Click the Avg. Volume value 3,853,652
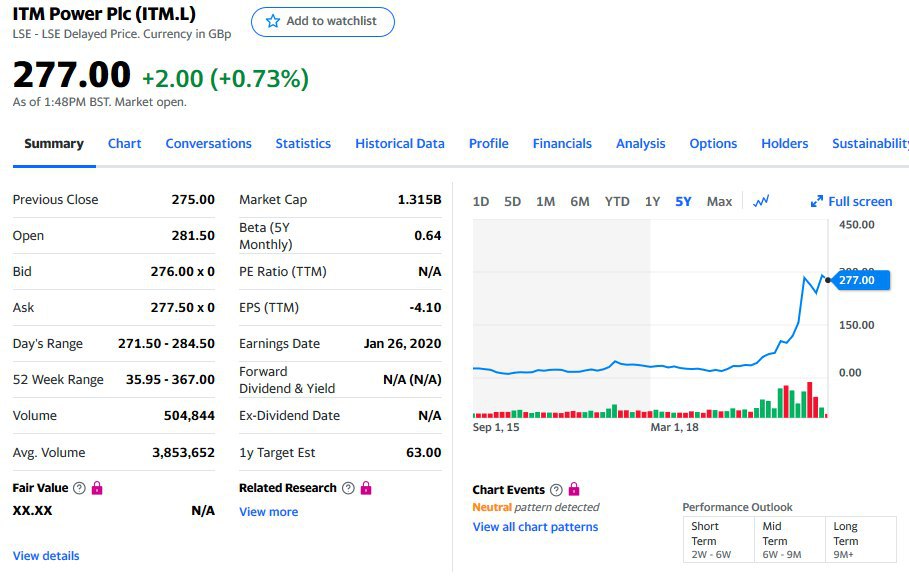The height and width of the screenshot is (578, 909). (183, 452)
